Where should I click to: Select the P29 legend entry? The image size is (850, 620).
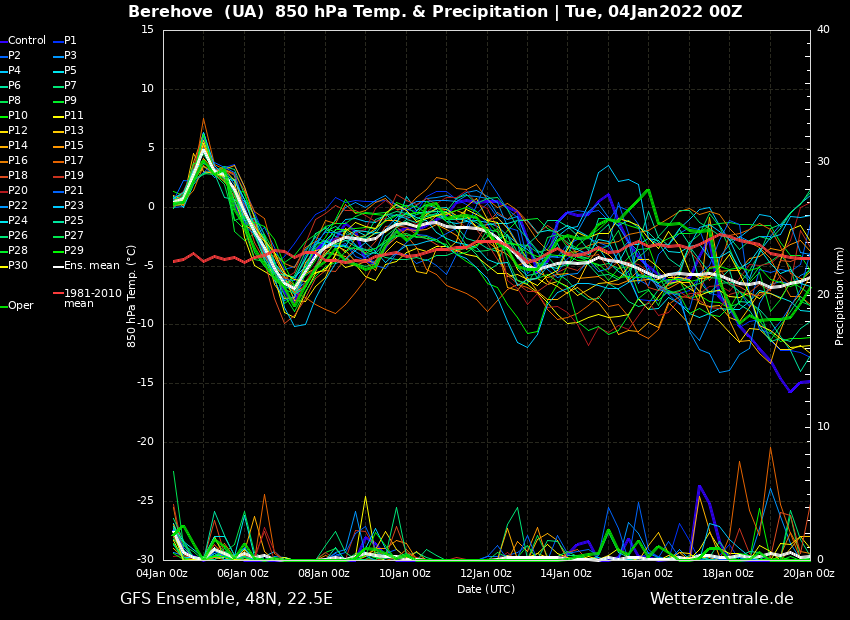(73, 251)
